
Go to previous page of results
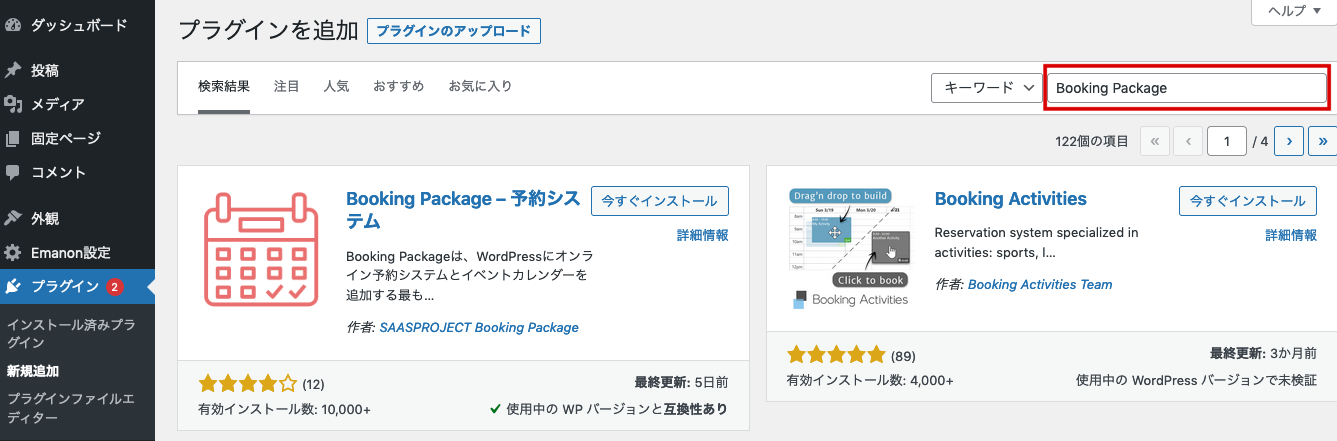click(1188, 142)
